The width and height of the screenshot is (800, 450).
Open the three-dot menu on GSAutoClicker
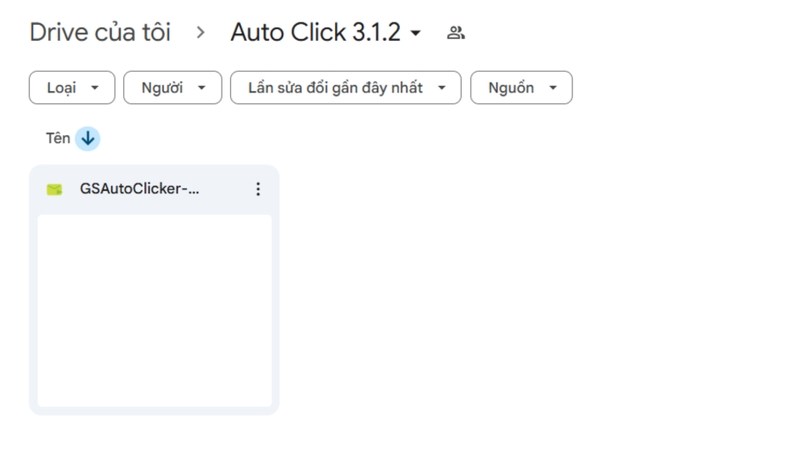(x=258, y=189)
